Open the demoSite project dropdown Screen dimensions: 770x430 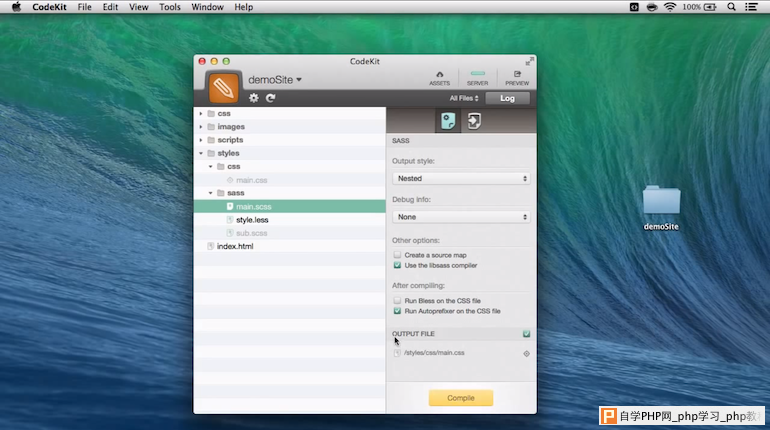point(275,80)
